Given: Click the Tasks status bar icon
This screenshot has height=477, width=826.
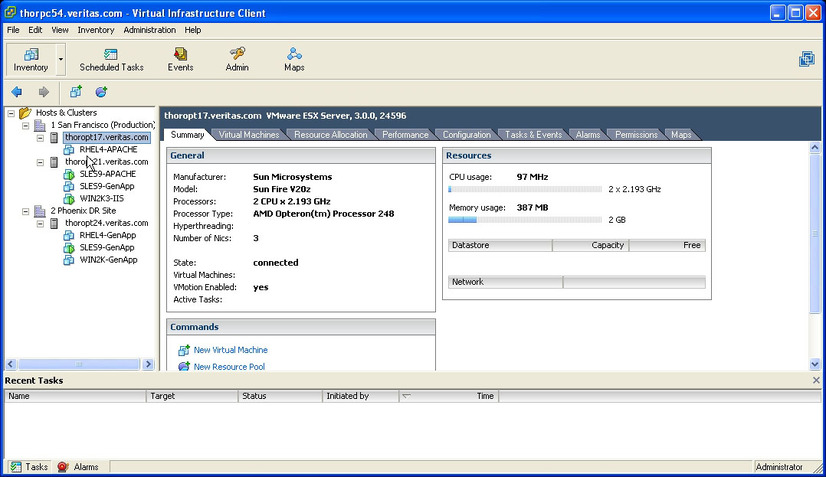Looking at the screenshot, I should (x=16, y=466).
